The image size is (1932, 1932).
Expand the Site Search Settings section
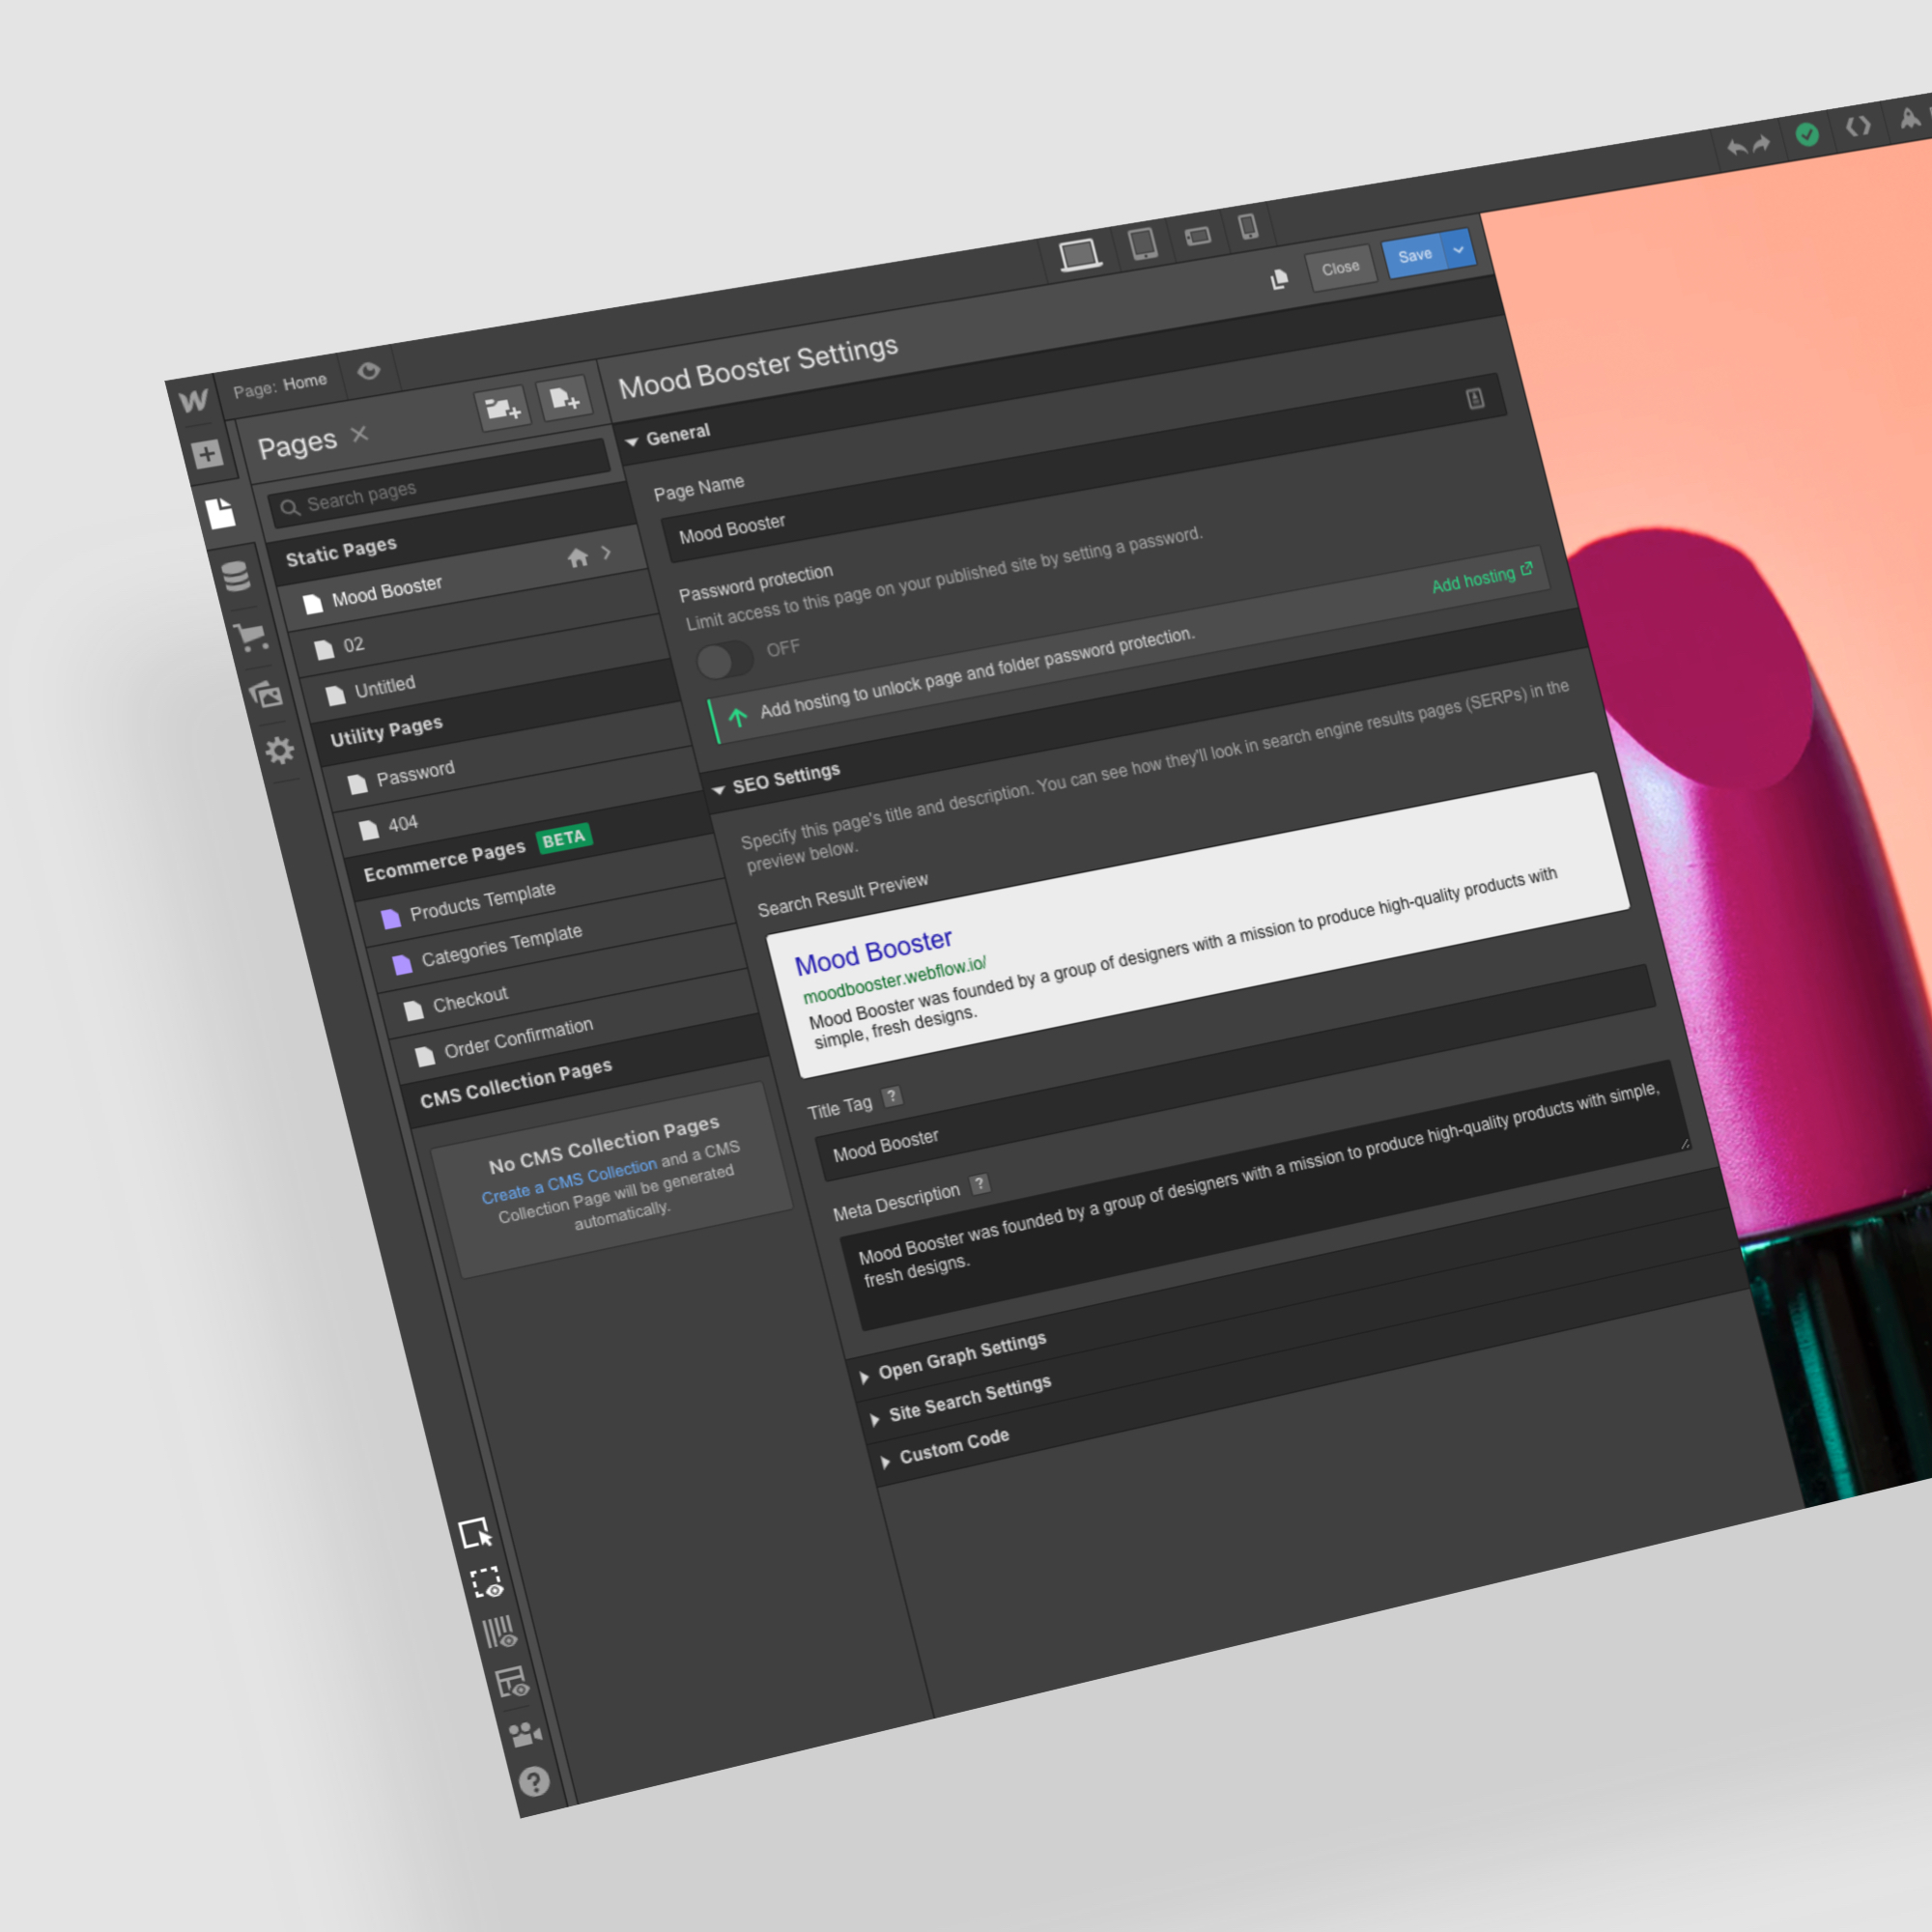(x=969, y=1399)
